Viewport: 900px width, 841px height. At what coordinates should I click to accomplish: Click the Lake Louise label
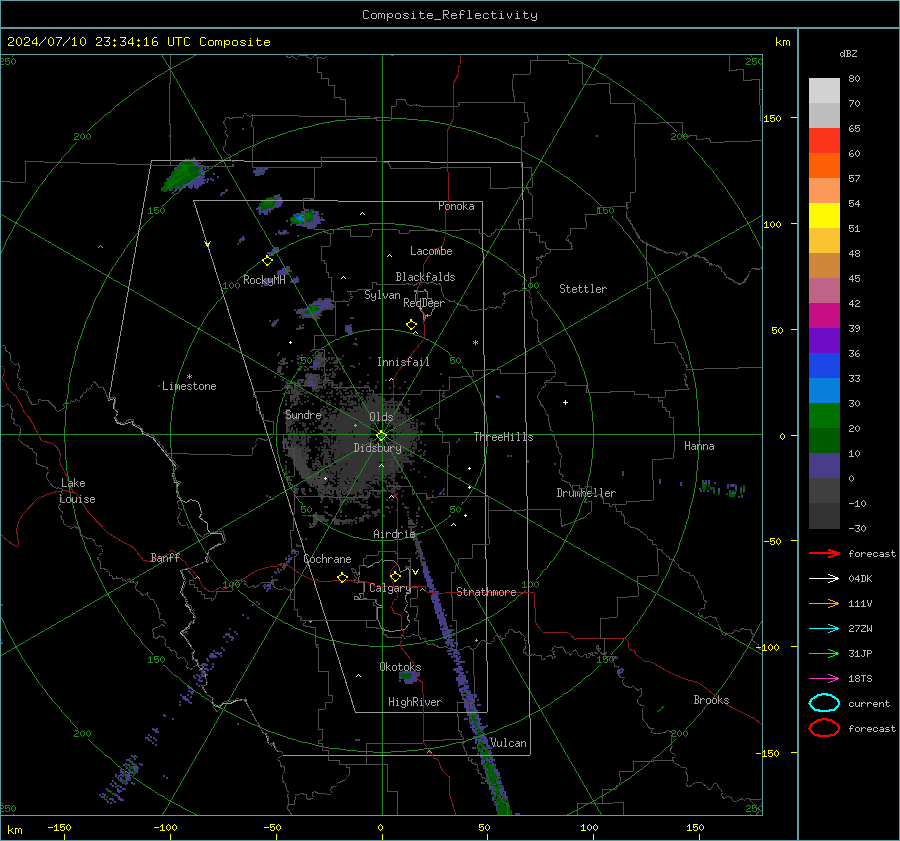(77, 491)
